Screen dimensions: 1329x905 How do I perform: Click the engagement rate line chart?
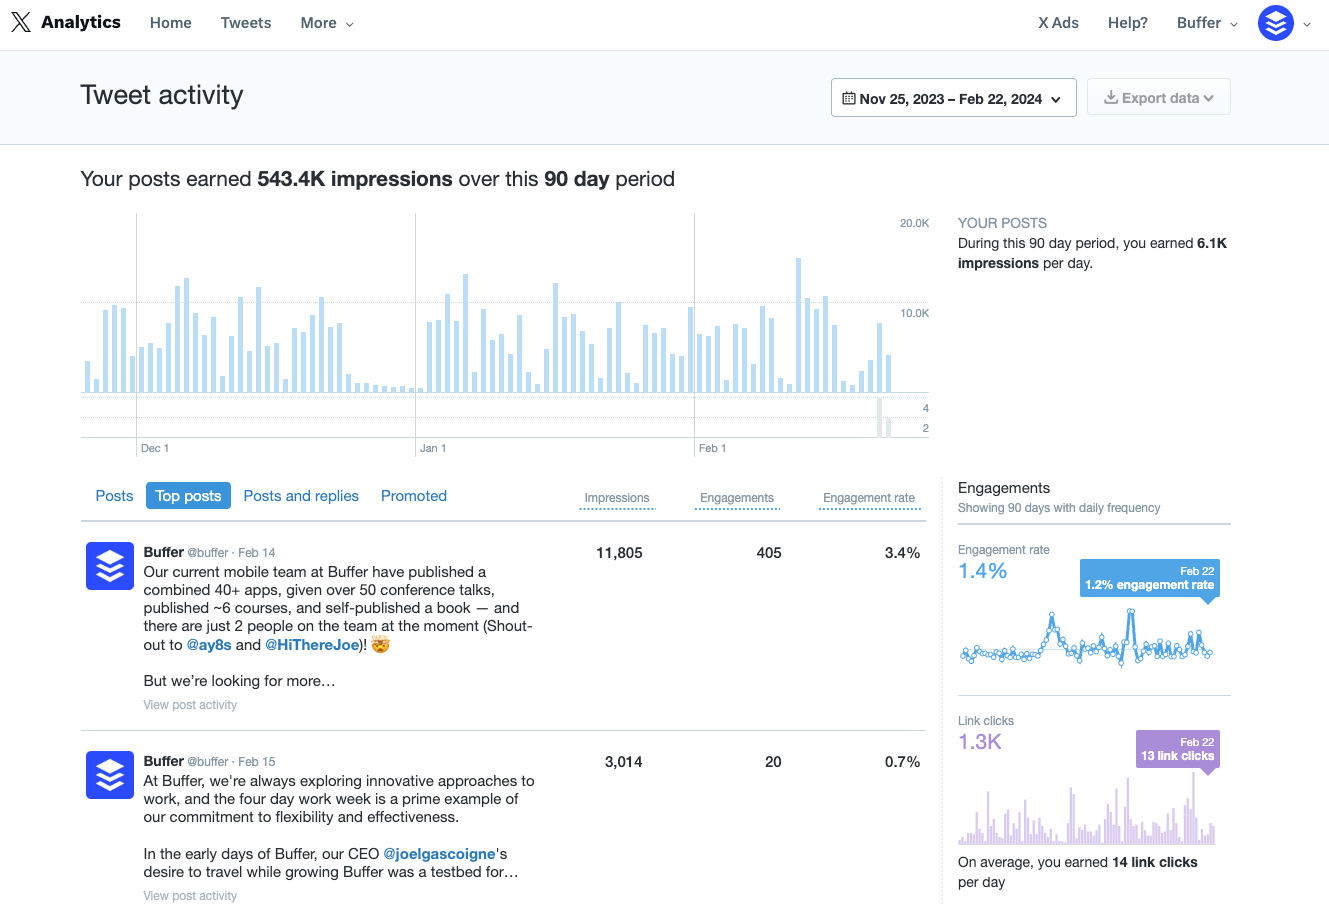(x=1087, y=639)
